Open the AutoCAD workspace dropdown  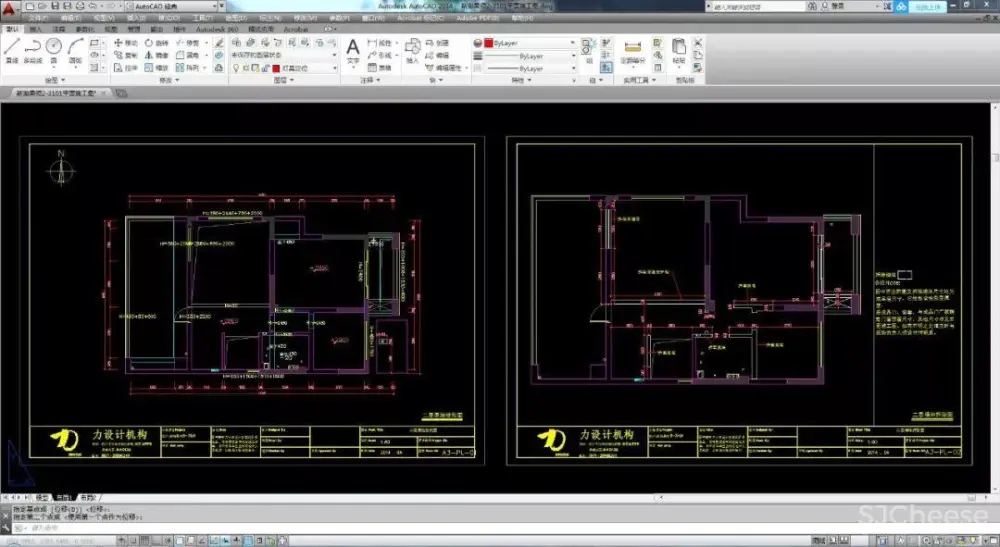point(172,6)
